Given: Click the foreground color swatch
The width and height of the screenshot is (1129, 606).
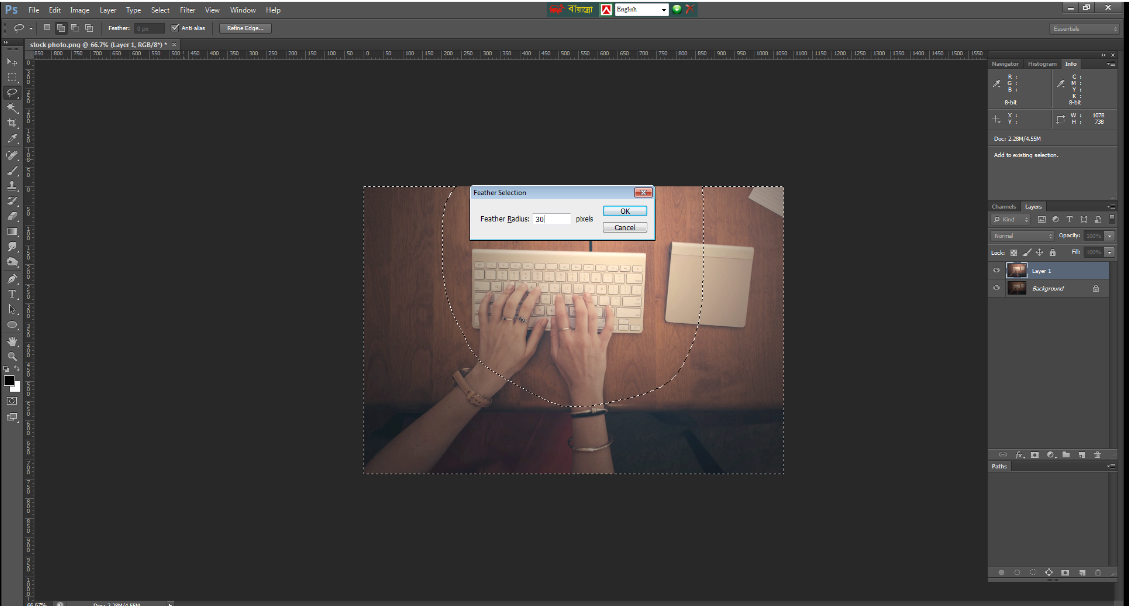Looking at the screenshot, I should point(8,381).
